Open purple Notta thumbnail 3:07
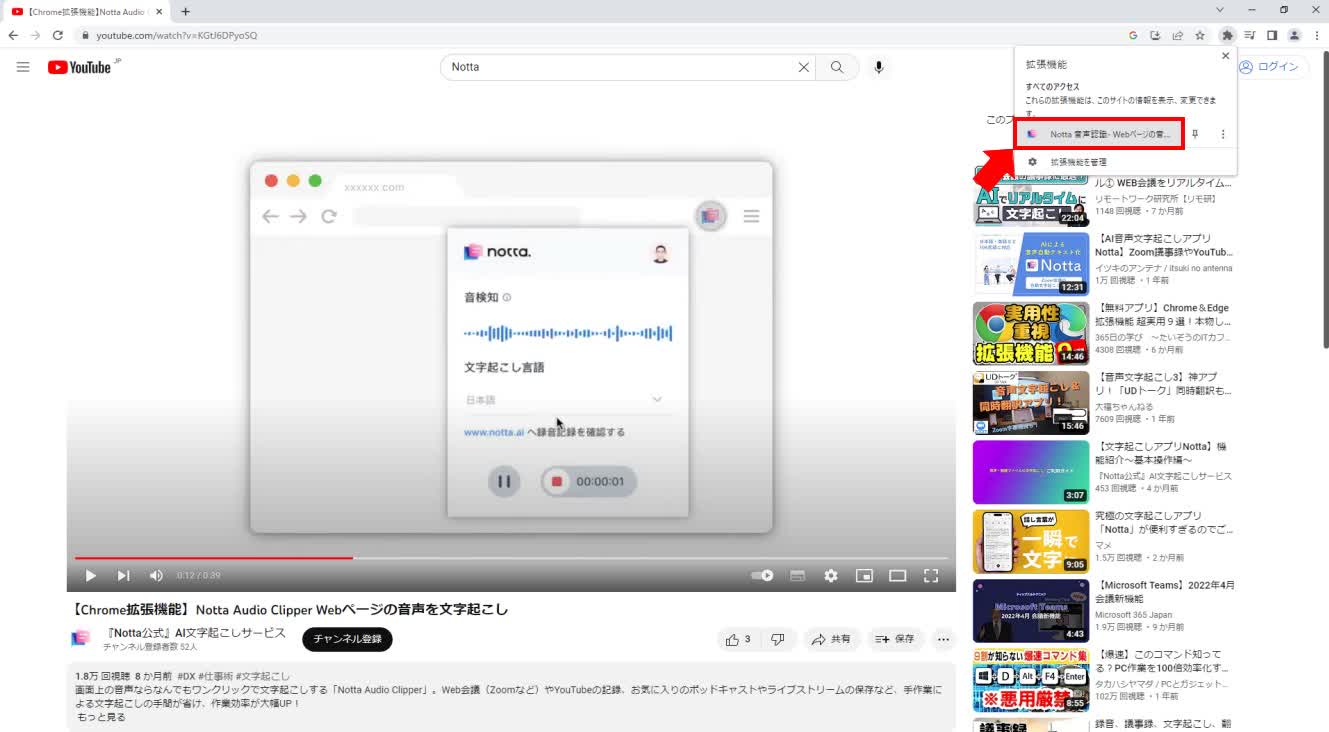 (x=1031, y=472)
